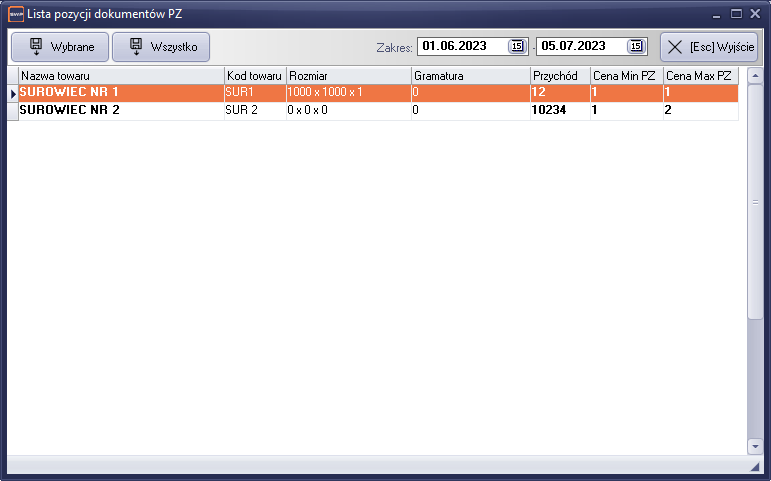The width and height of the screenshot is (771, 481).
Task: Click the Cena Min PZ column header
Action: coord(626,76)
